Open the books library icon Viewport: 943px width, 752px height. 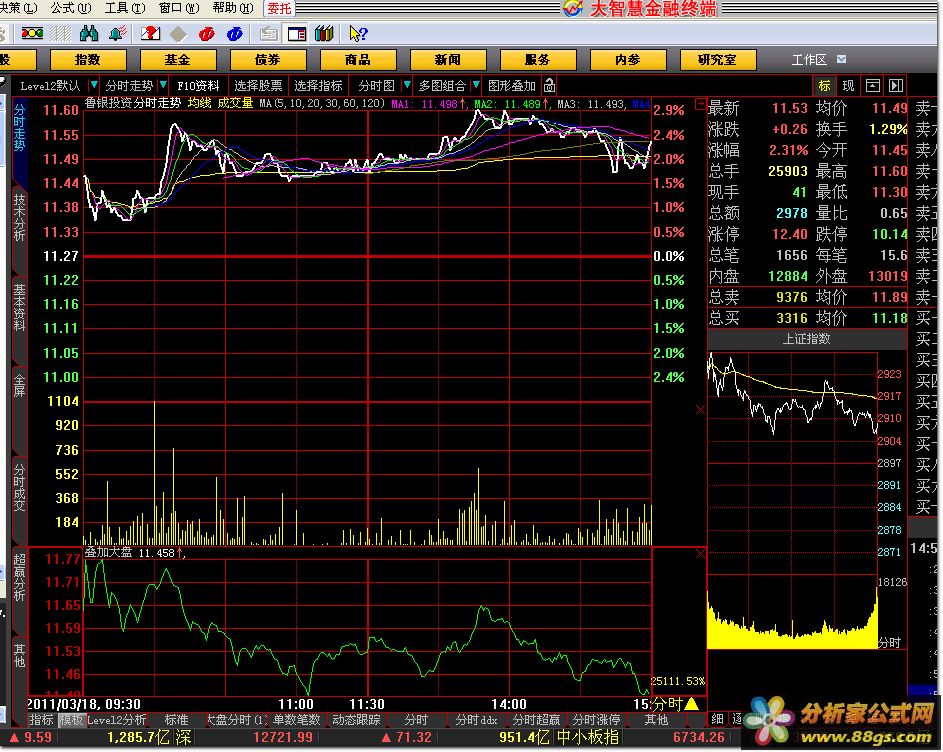click(x=324, y=34)
